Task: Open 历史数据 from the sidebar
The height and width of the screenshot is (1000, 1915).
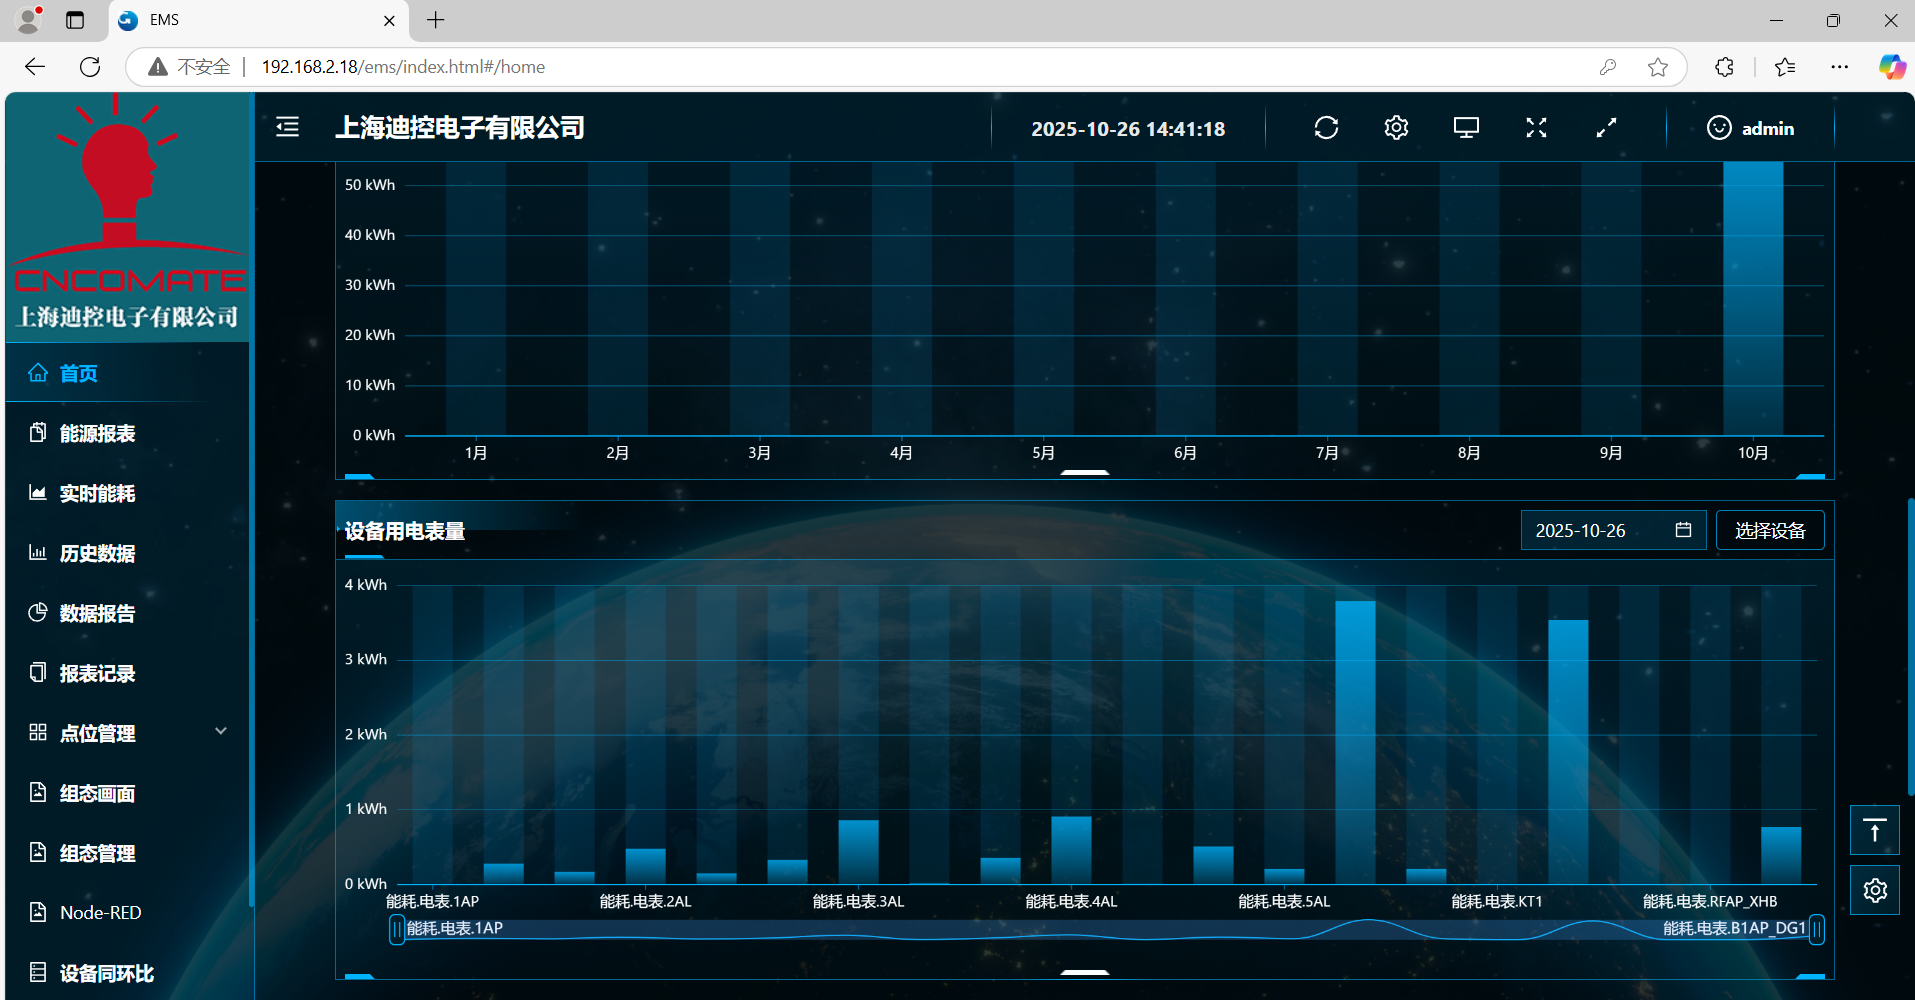Action: (97, 553)
